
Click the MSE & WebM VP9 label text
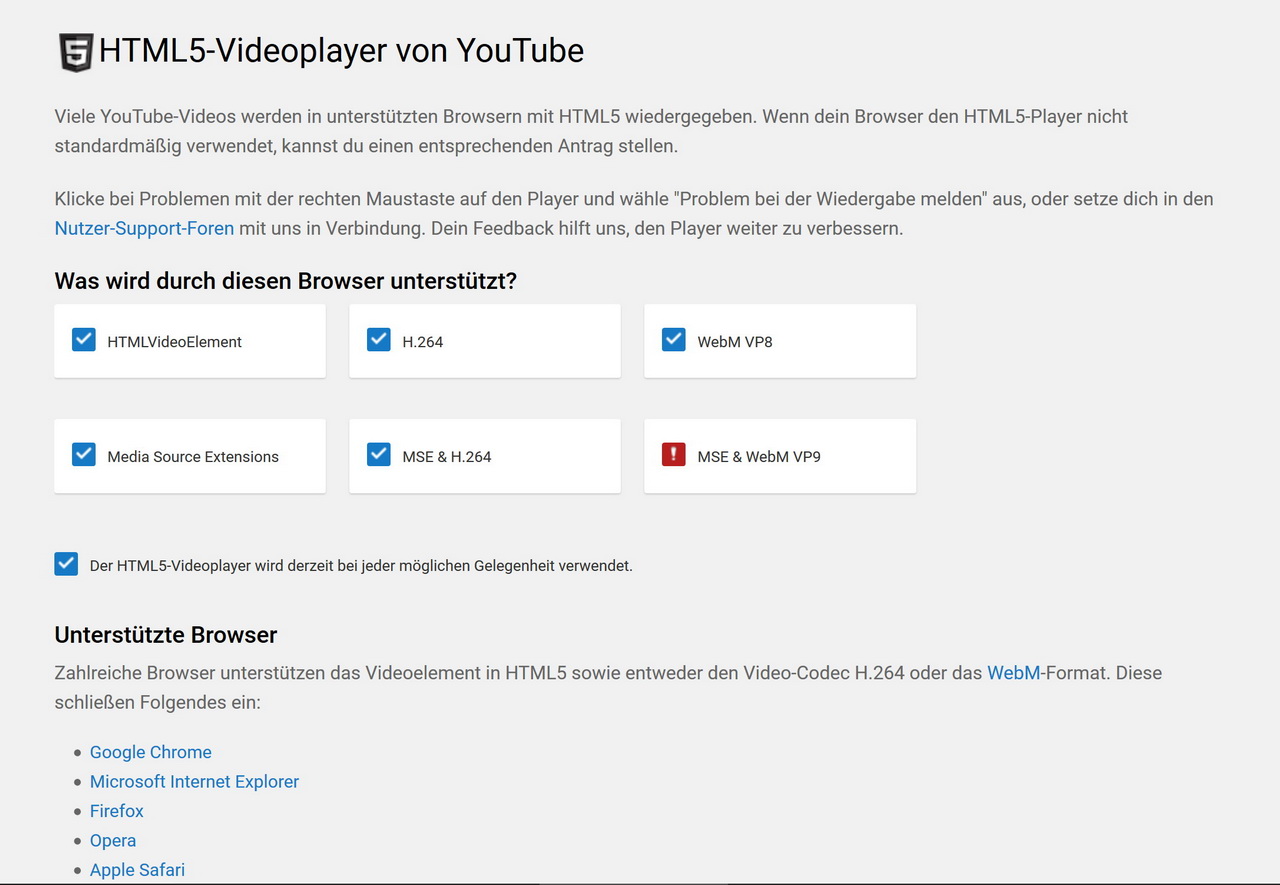[759, 457]
